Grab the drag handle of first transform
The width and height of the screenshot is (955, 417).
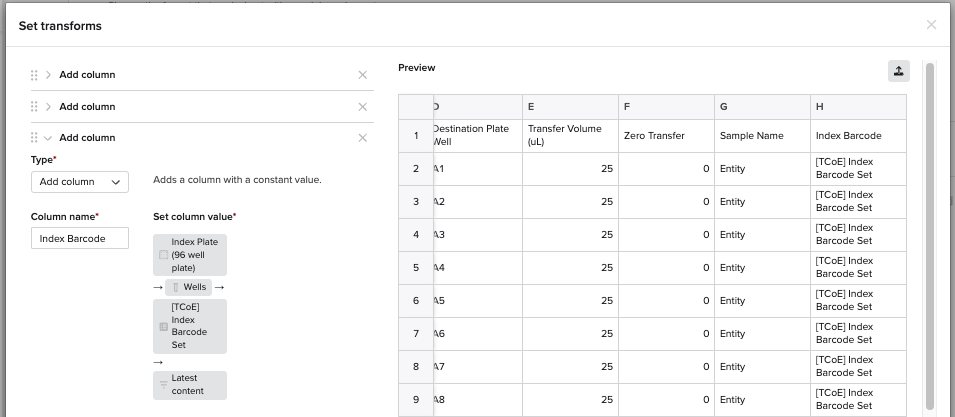point(34,75)
